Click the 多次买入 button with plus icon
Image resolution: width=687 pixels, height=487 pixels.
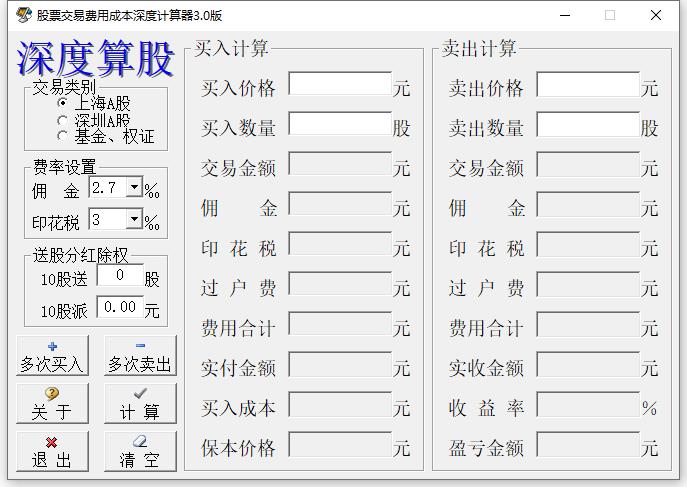pos(52,356)
